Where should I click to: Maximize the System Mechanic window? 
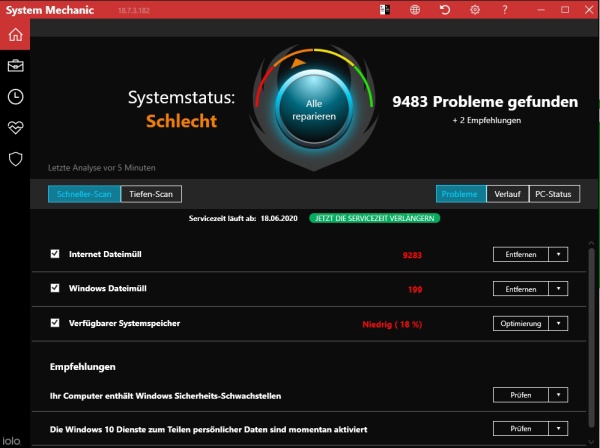point(565,10)
